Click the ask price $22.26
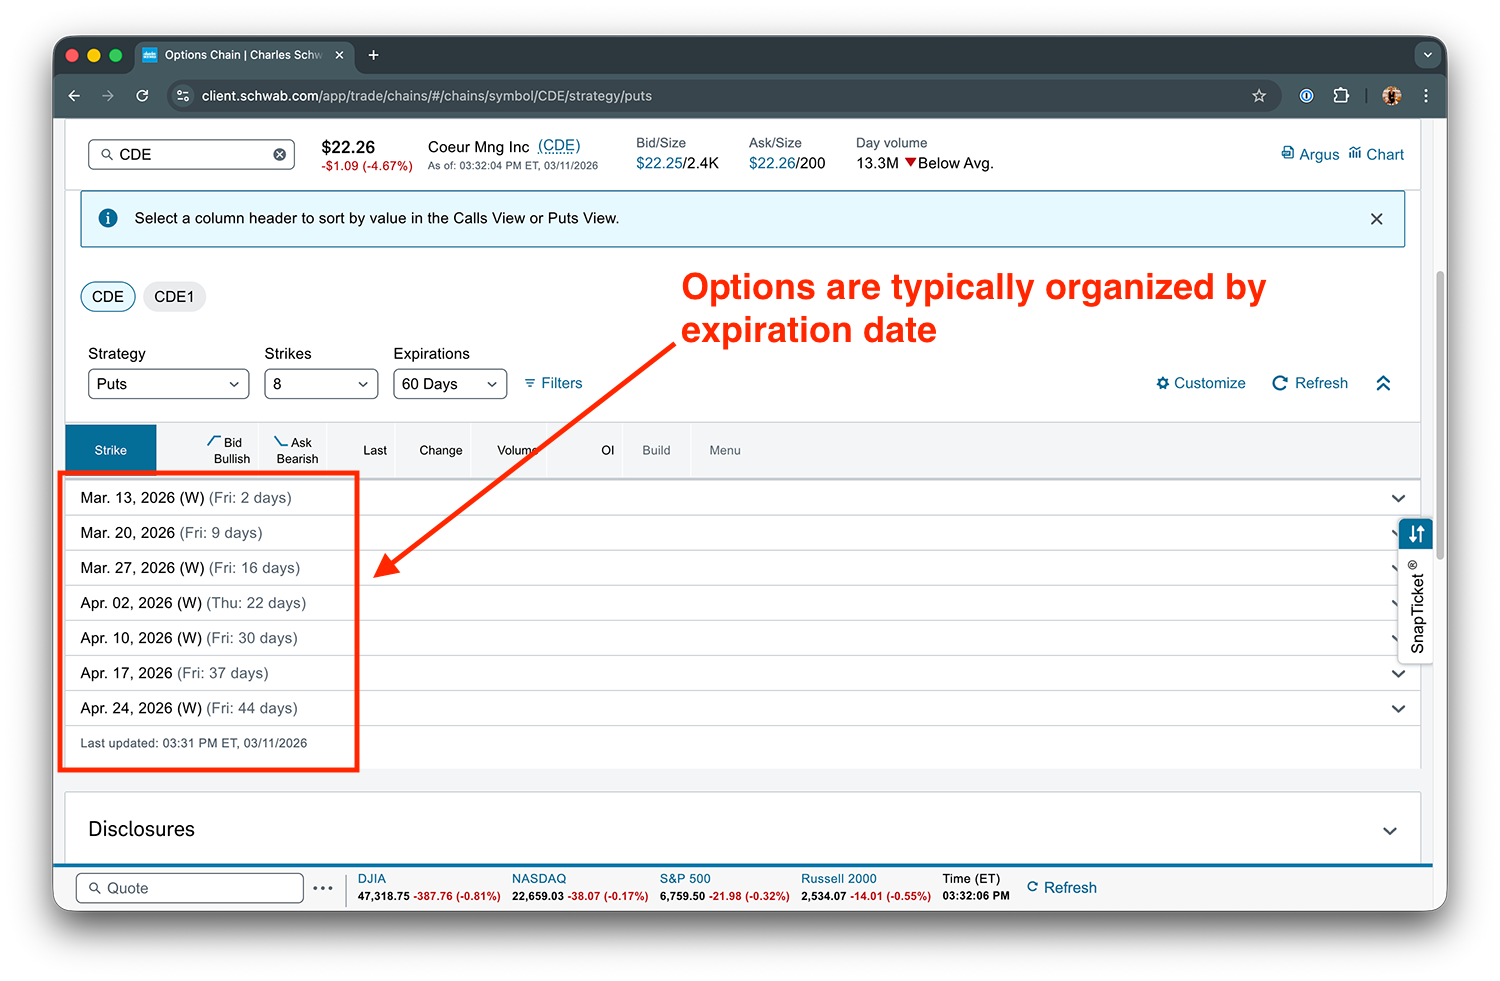1500x981 pixels. tap(772, 163)
